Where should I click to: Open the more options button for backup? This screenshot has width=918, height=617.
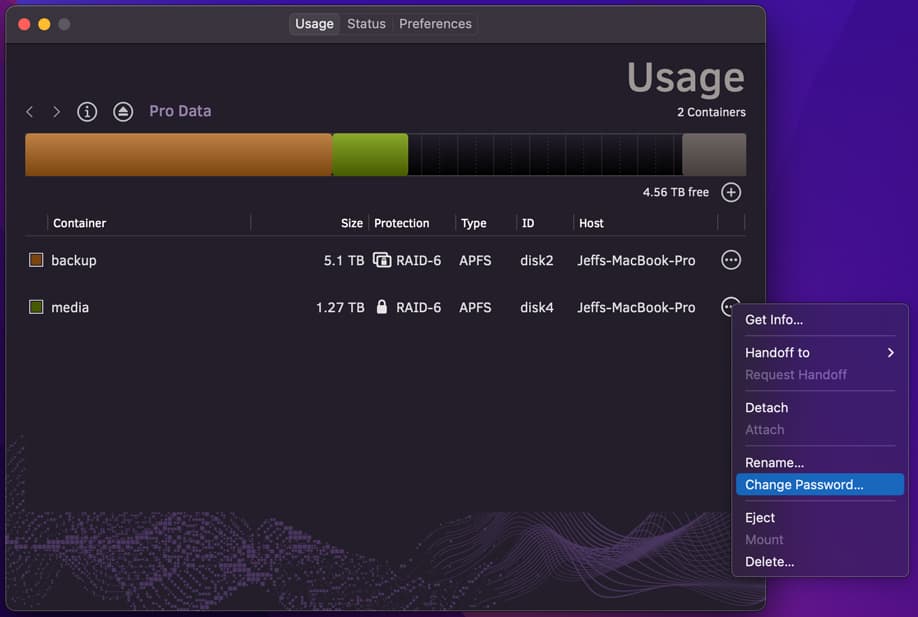731,260
